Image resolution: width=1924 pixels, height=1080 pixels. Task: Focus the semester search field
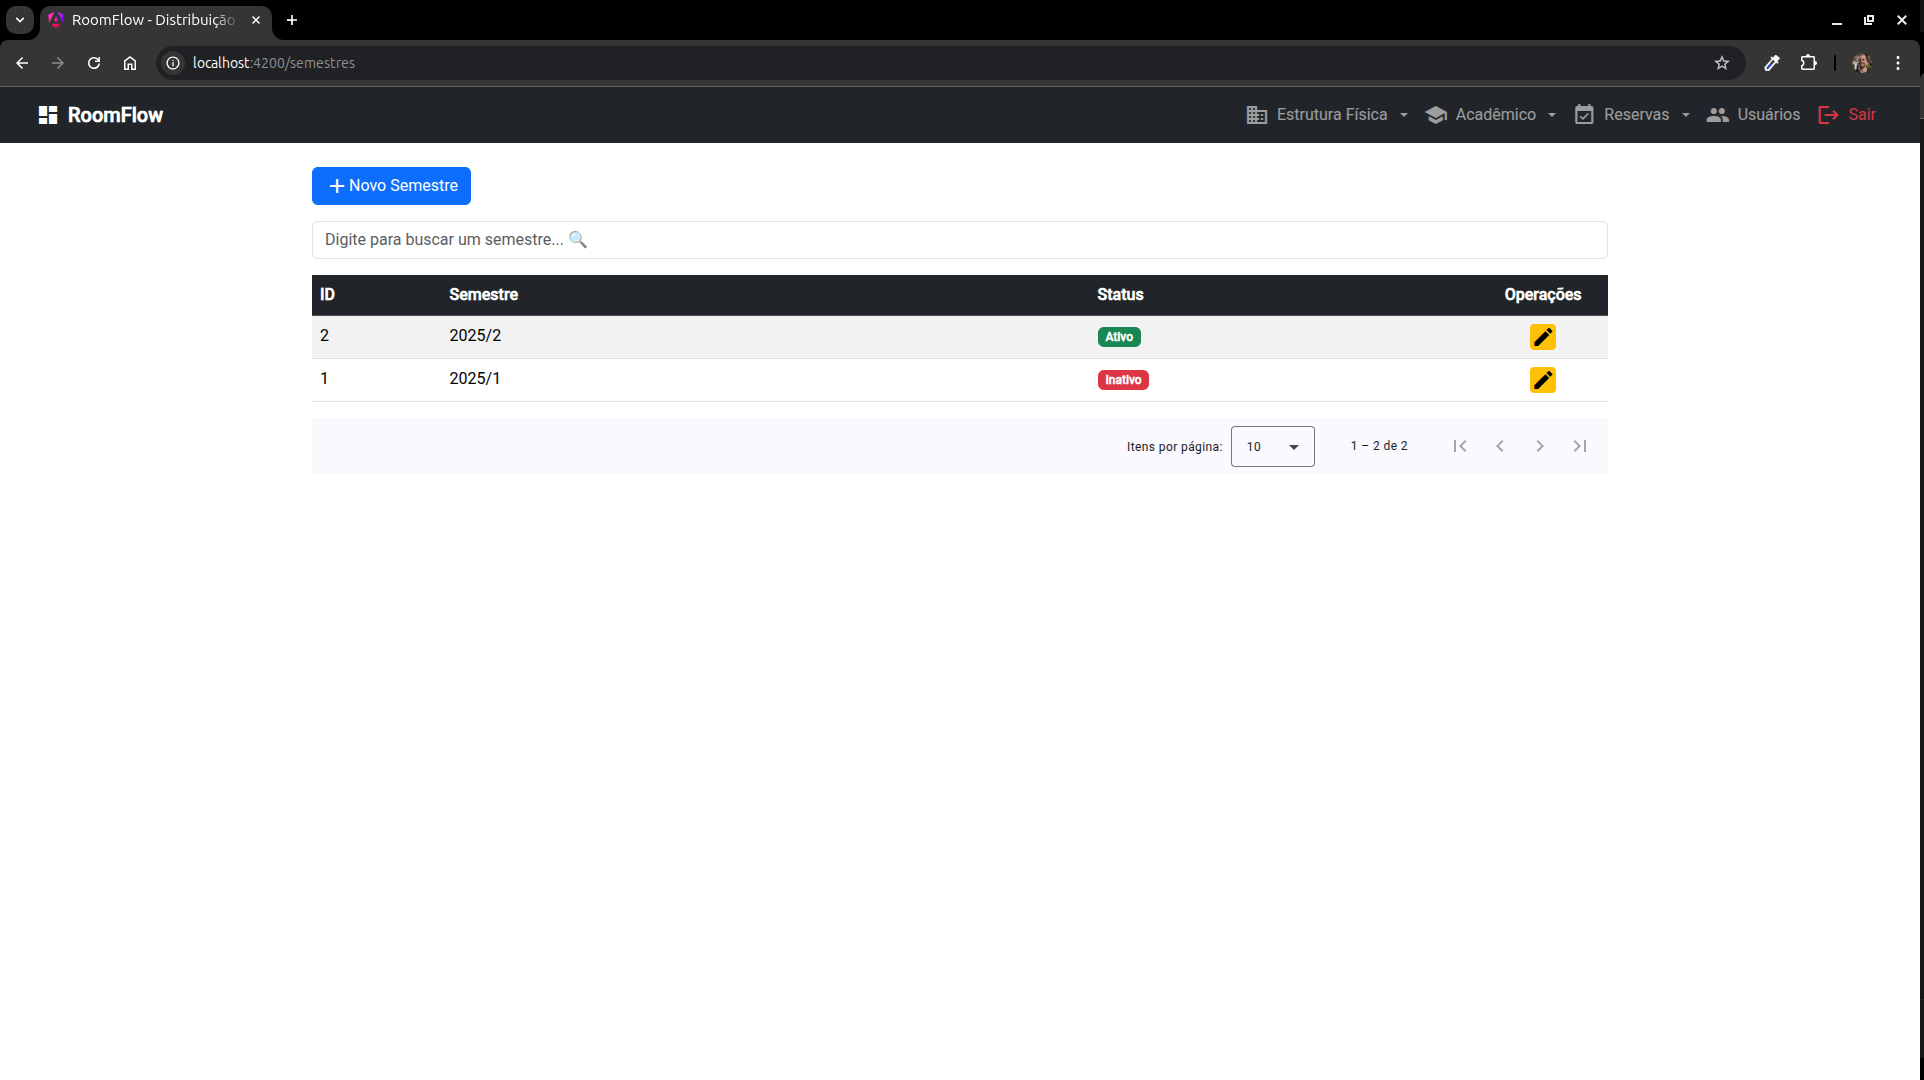(958, 240)
